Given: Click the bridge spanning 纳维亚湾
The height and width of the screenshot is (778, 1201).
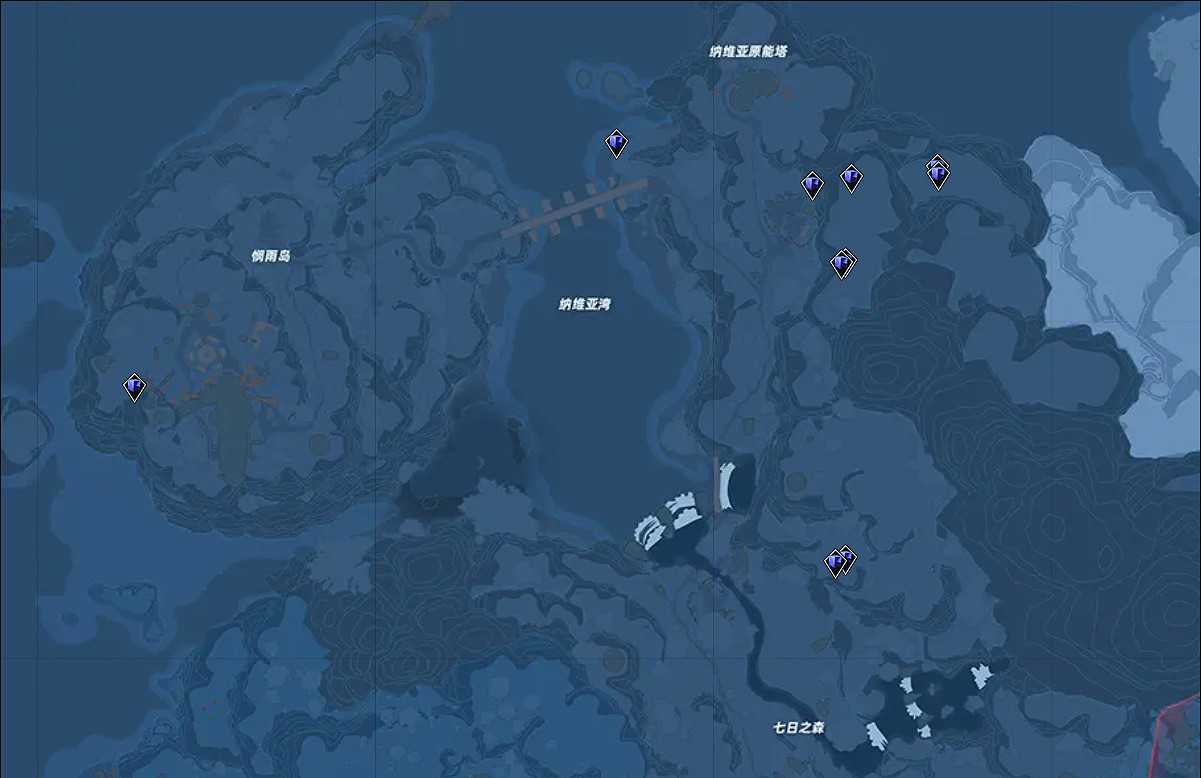Looking at the screenshot, I should point(574,208).
